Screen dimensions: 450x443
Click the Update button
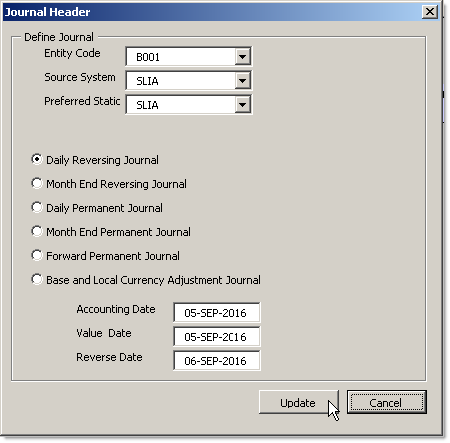click(x=299, y=402)
